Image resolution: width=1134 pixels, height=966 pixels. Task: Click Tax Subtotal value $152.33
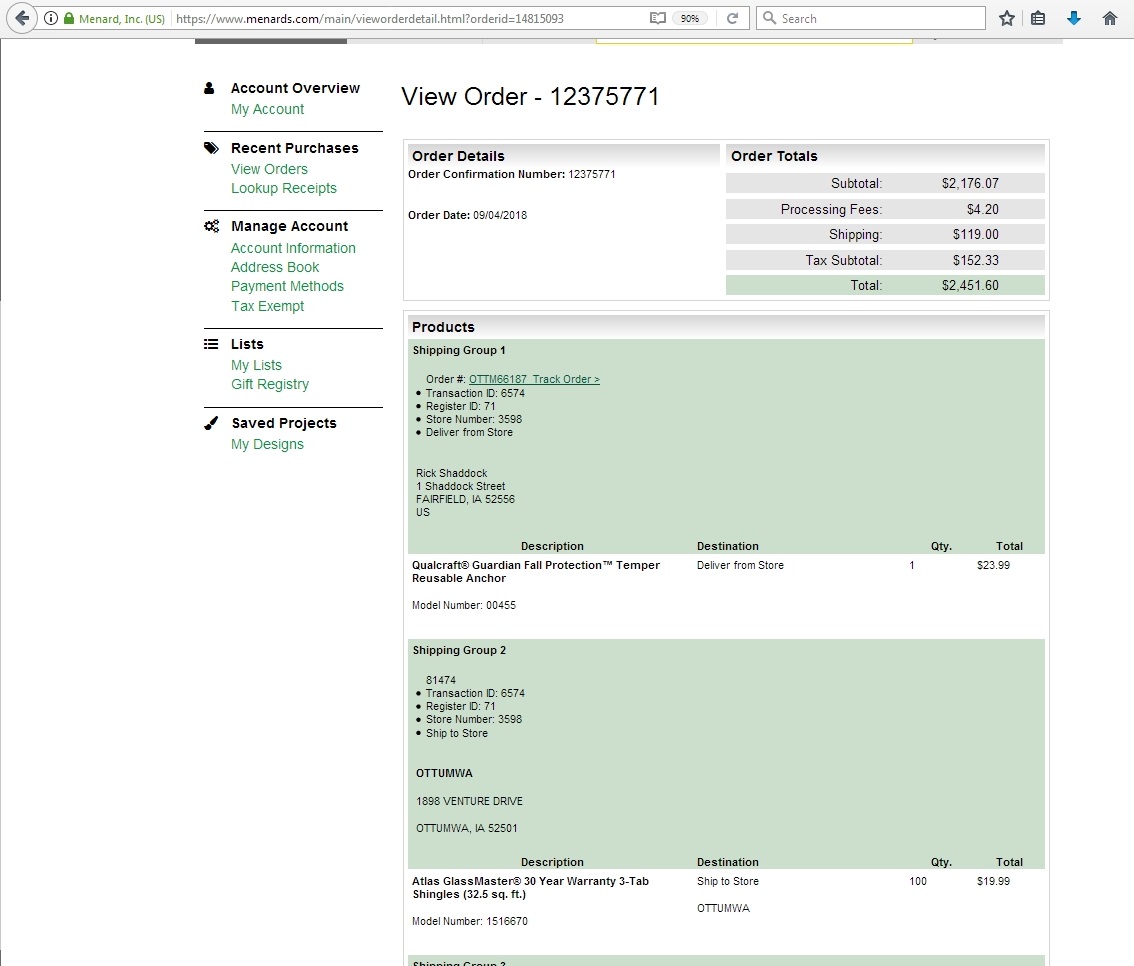click(975, 260)
